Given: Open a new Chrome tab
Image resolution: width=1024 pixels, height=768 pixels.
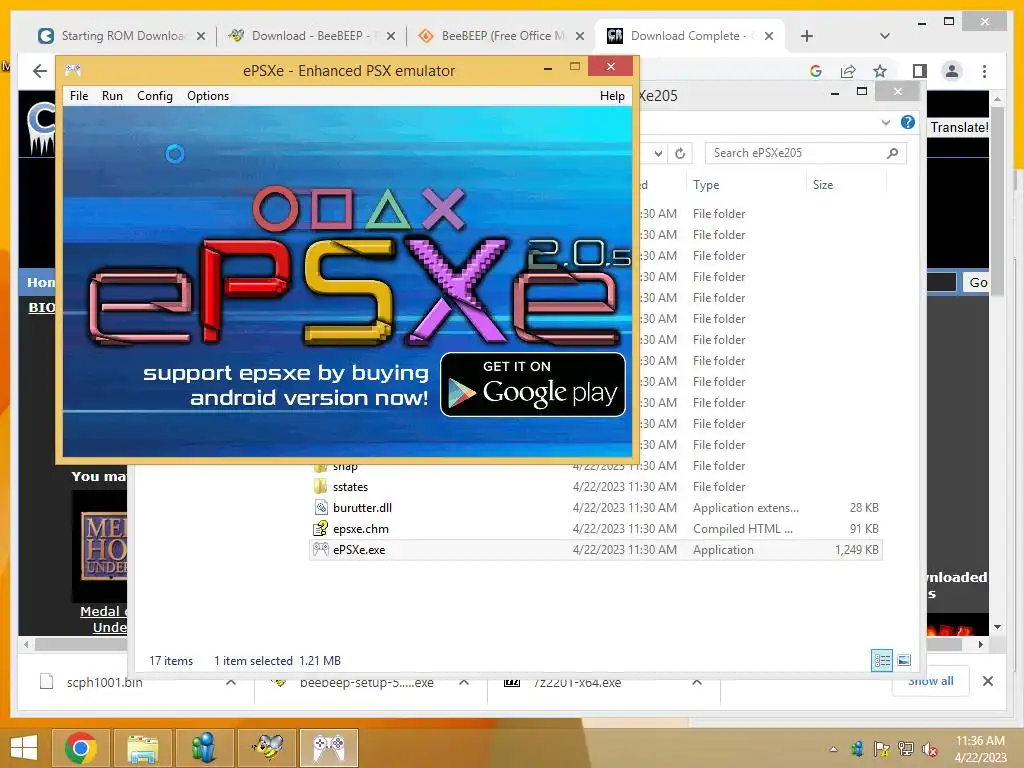Looking at the screenshot, I should [807, 36].
